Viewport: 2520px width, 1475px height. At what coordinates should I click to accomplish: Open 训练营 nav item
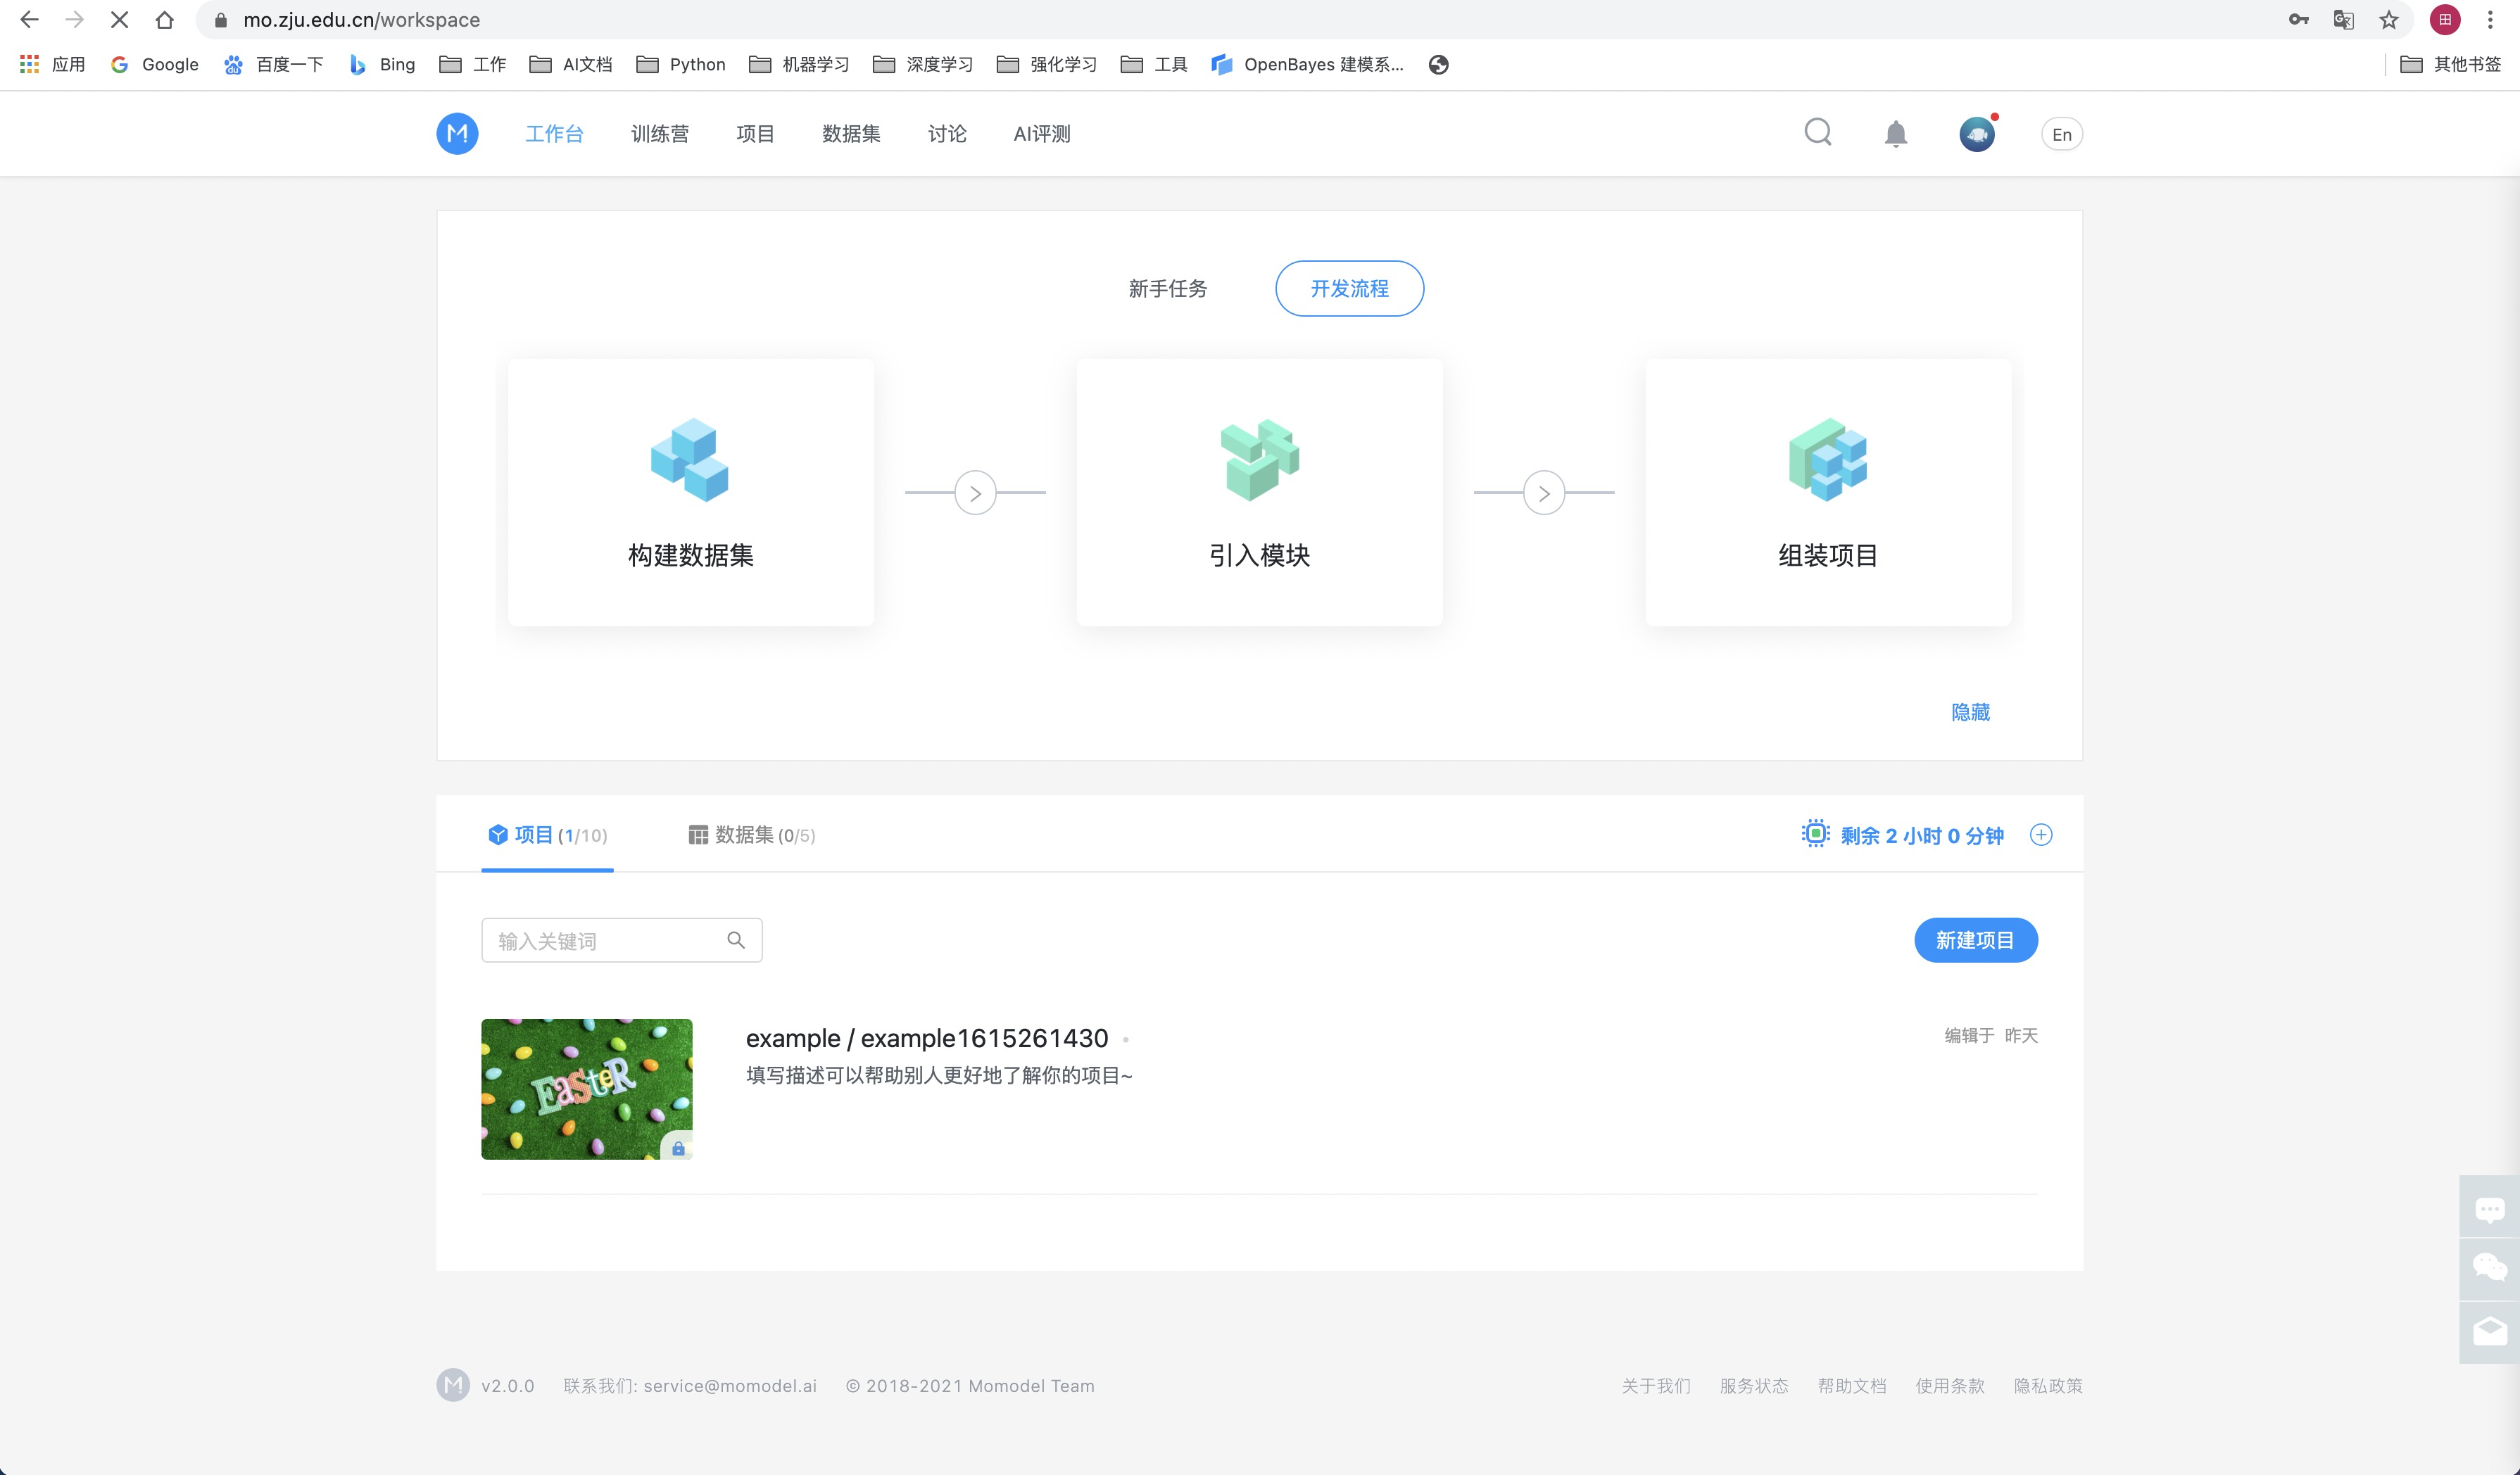pos(660,134)
